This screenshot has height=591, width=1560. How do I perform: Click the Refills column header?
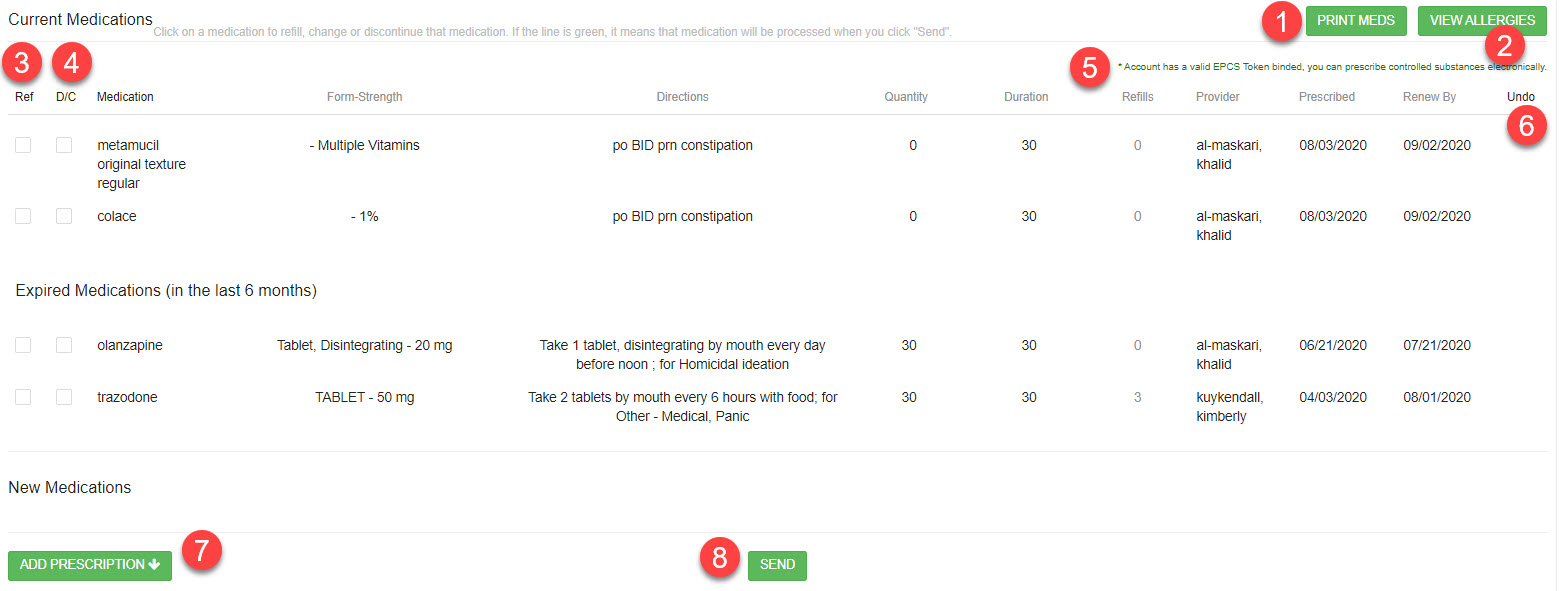1137,96
